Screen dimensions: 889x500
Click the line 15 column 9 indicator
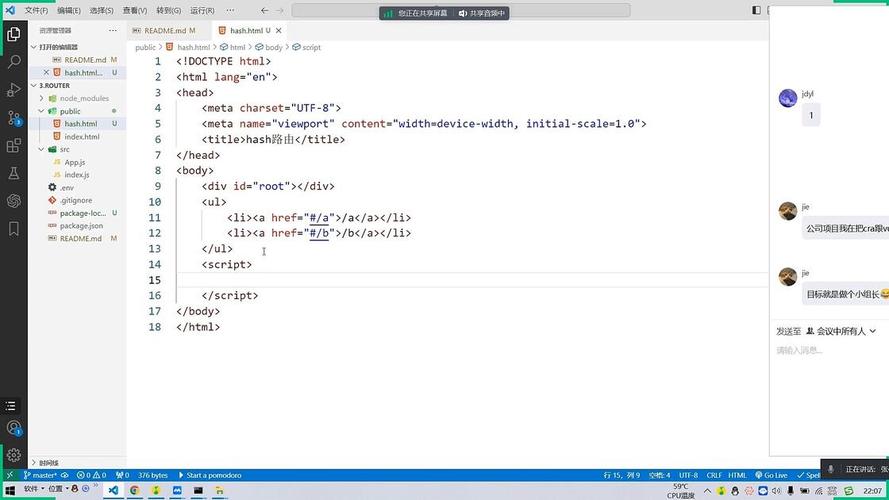621,475
